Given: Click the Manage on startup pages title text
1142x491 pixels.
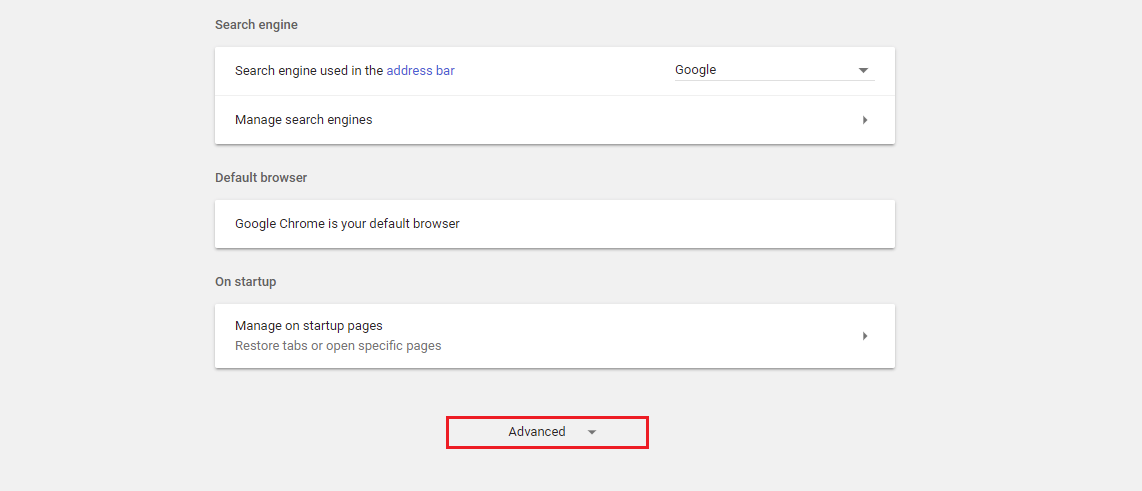Looking at the screenshot, I should pyautogui.click(x=309, y=326).
